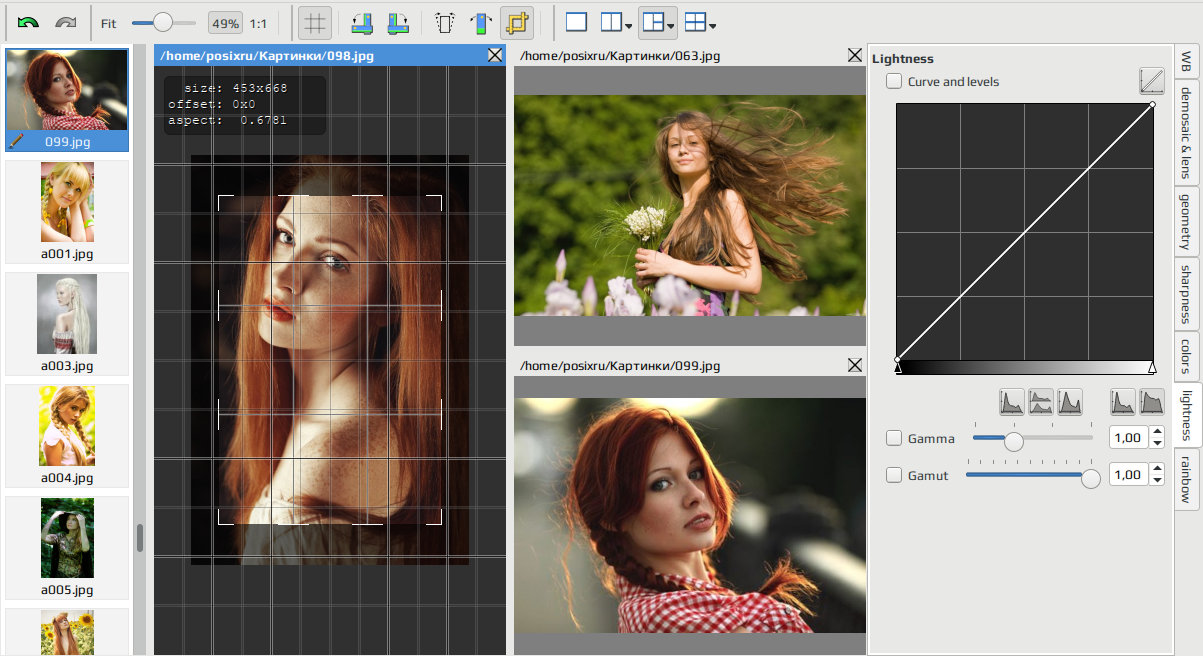Click the green undo arrow
This screenshot has width=1203, height=656.
click(28, 22)
